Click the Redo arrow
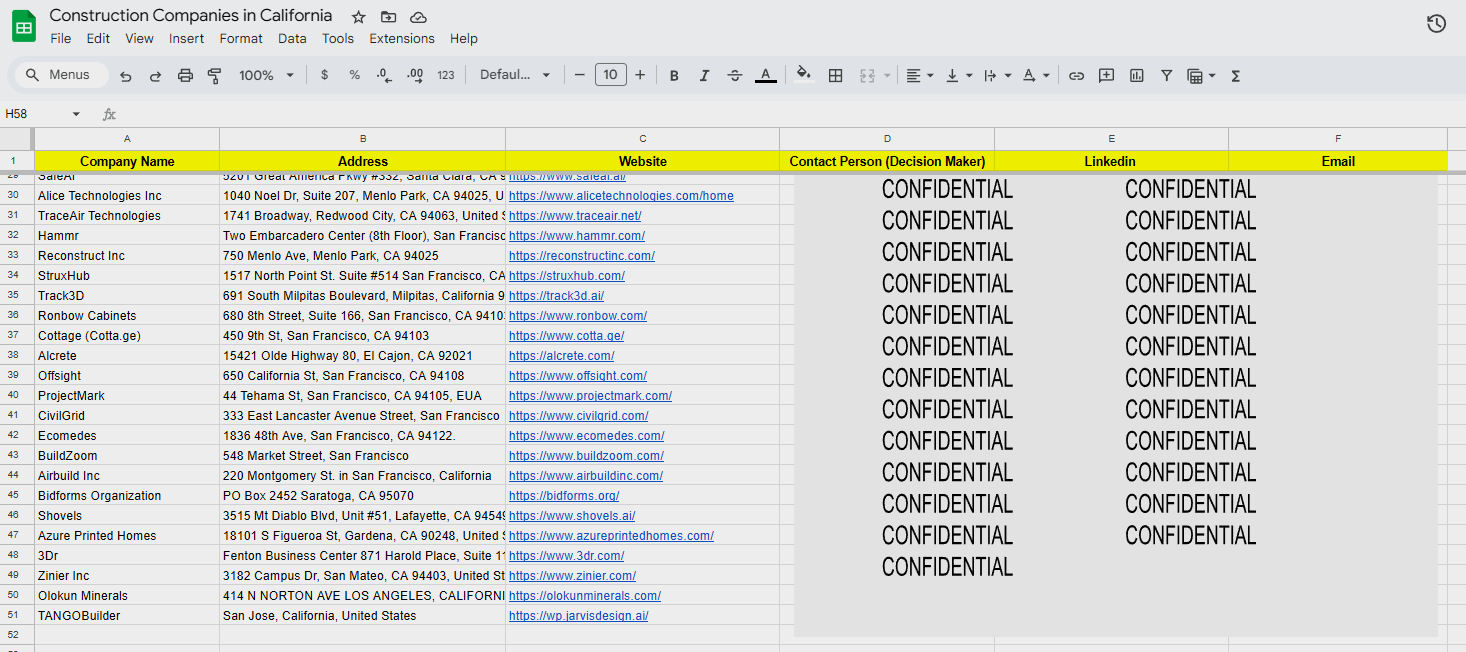The width and height of the screenshot is (1466, 652). (x=155, y=75)
